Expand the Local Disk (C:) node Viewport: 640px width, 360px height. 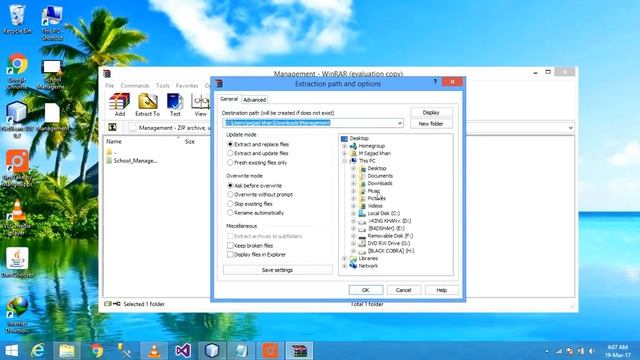coord(353,213)
